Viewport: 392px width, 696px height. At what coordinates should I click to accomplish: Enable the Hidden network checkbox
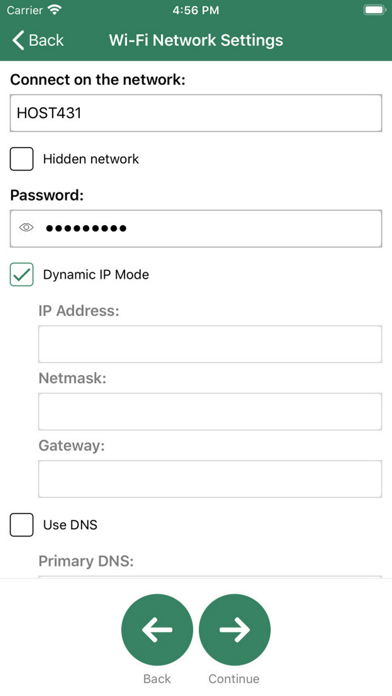[x=22, y=159]
